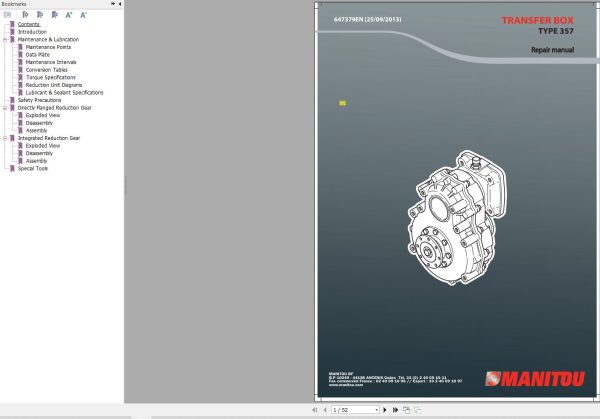Click the go to previous view icon
Viewport: 600px width, 419px height.
point(406,410)
